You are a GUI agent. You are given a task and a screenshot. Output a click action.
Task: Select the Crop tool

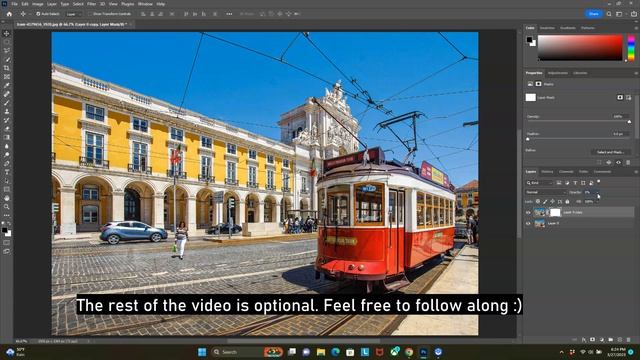point(7,68)
